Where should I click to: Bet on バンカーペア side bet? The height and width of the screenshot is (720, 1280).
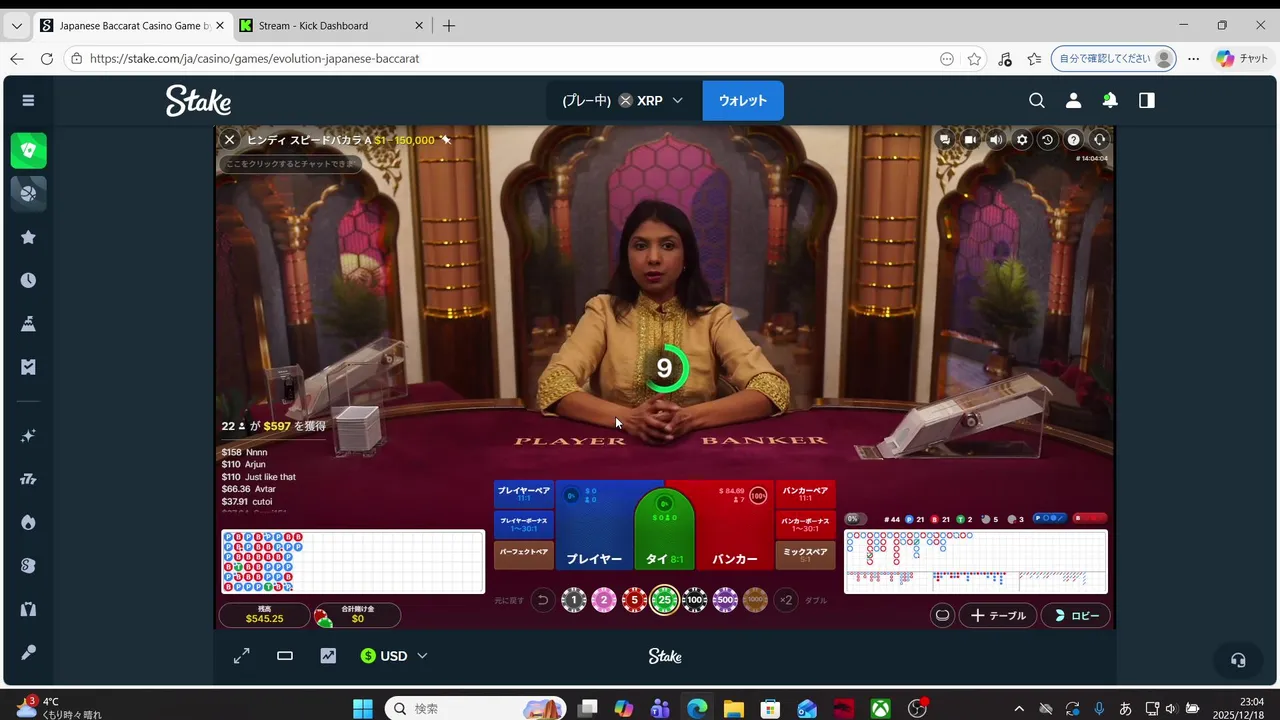[805, 494]
